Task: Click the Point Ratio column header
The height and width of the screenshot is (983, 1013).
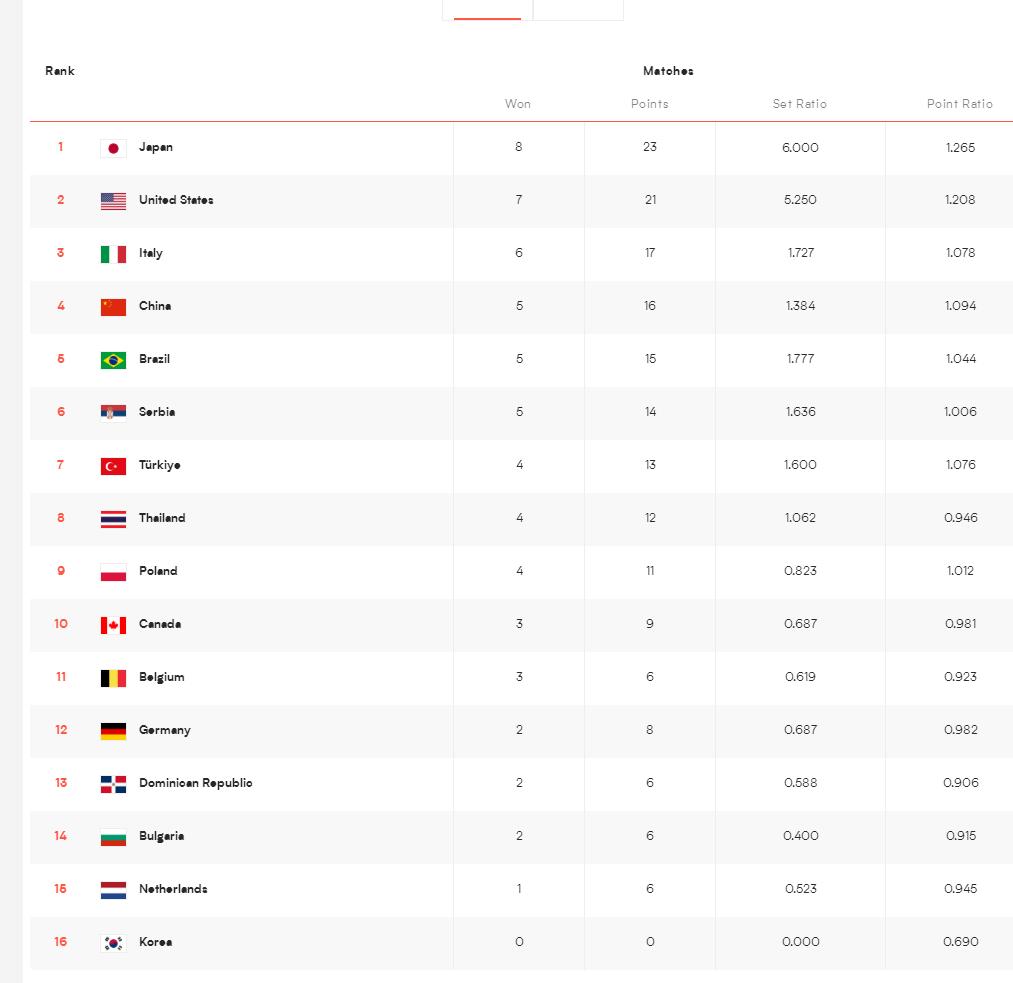Action: point(960,104)
